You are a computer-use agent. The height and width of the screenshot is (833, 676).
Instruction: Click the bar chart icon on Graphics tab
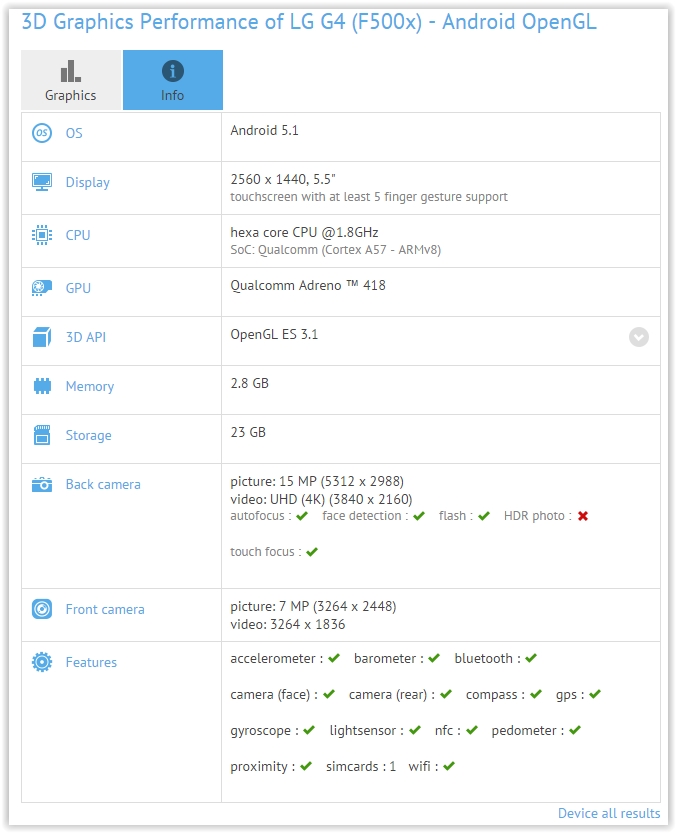(x=70, y=71)
